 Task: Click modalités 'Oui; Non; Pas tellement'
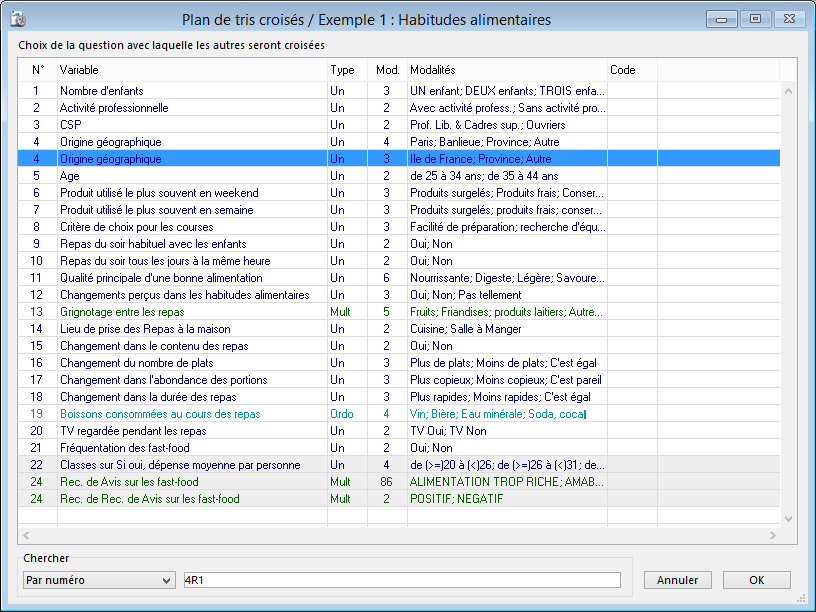507,295
